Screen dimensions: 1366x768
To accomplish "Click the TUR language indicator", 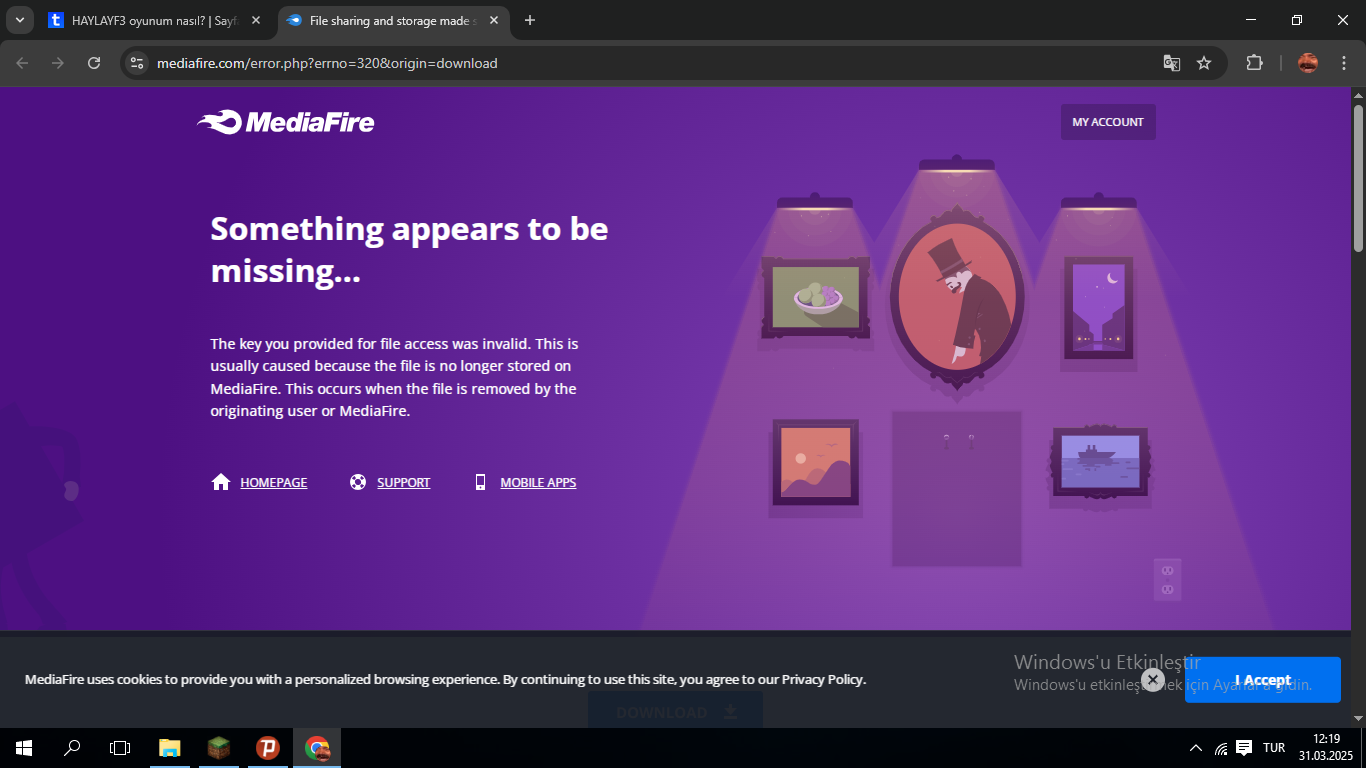I will click(x=1274, y=748).
